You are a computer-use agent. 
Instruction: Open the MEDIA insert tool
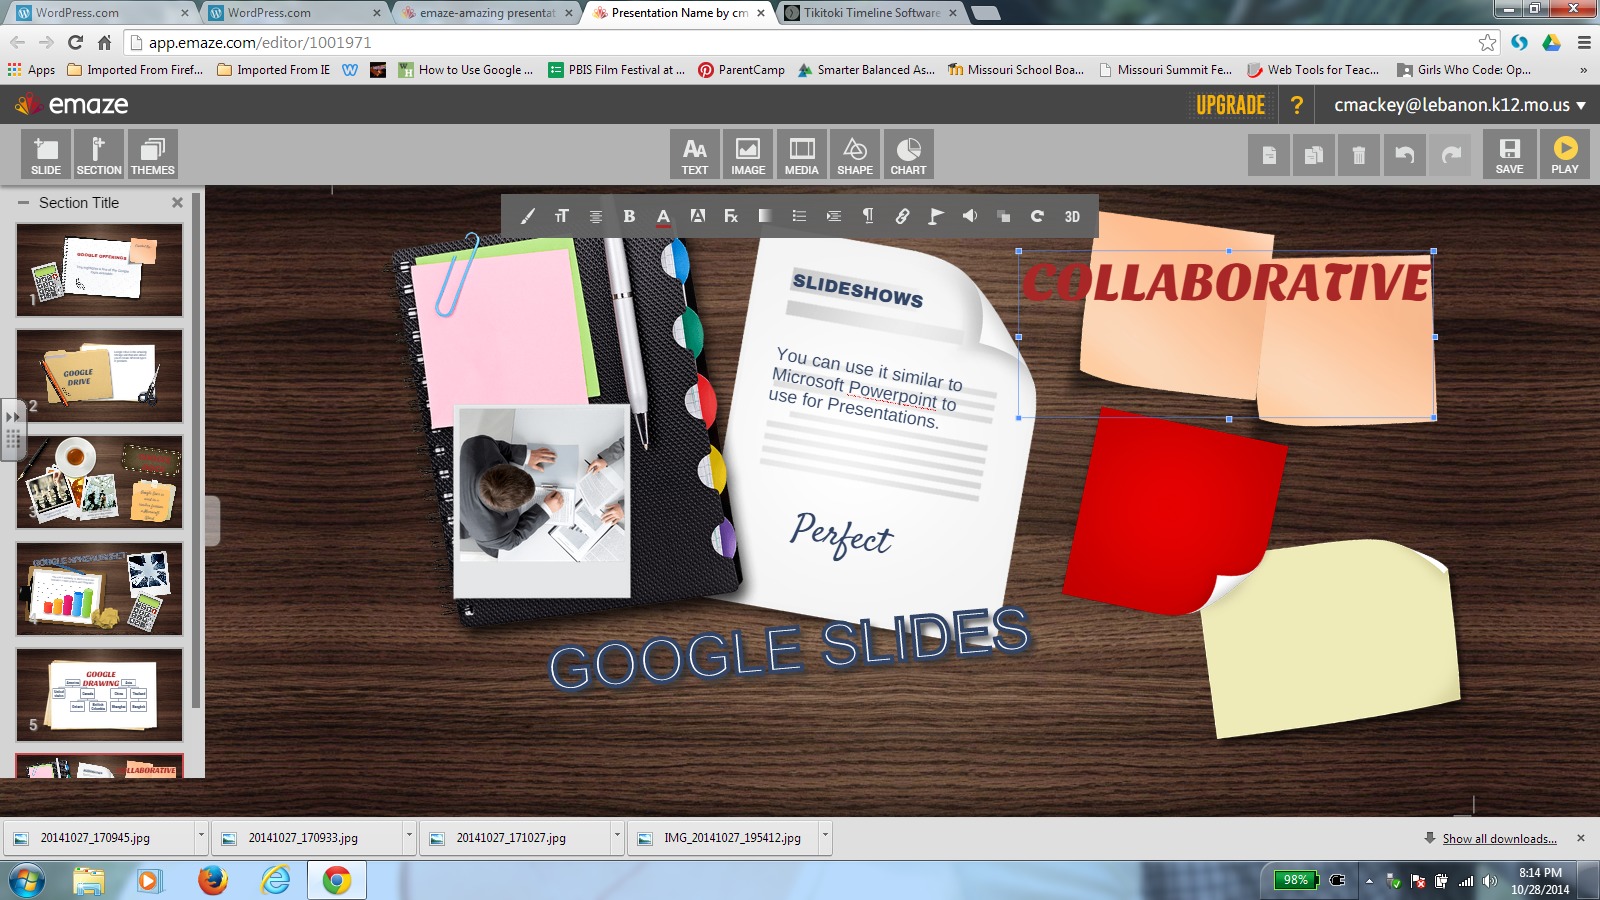(801, 154)
